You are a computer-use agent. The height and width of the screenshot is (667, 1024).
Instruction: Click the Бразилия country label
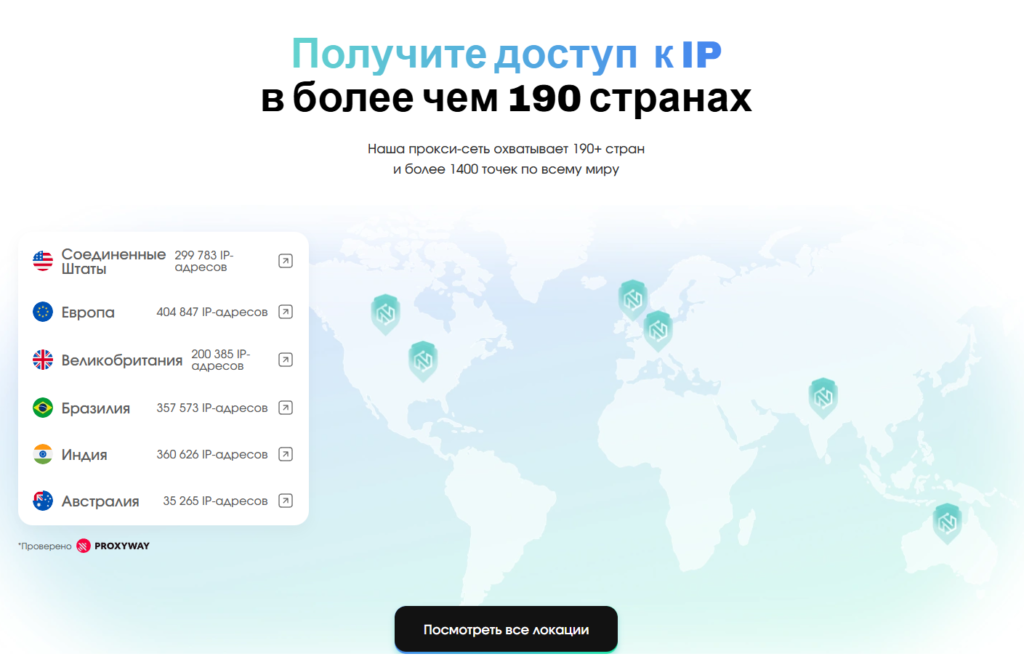point(96,408)
